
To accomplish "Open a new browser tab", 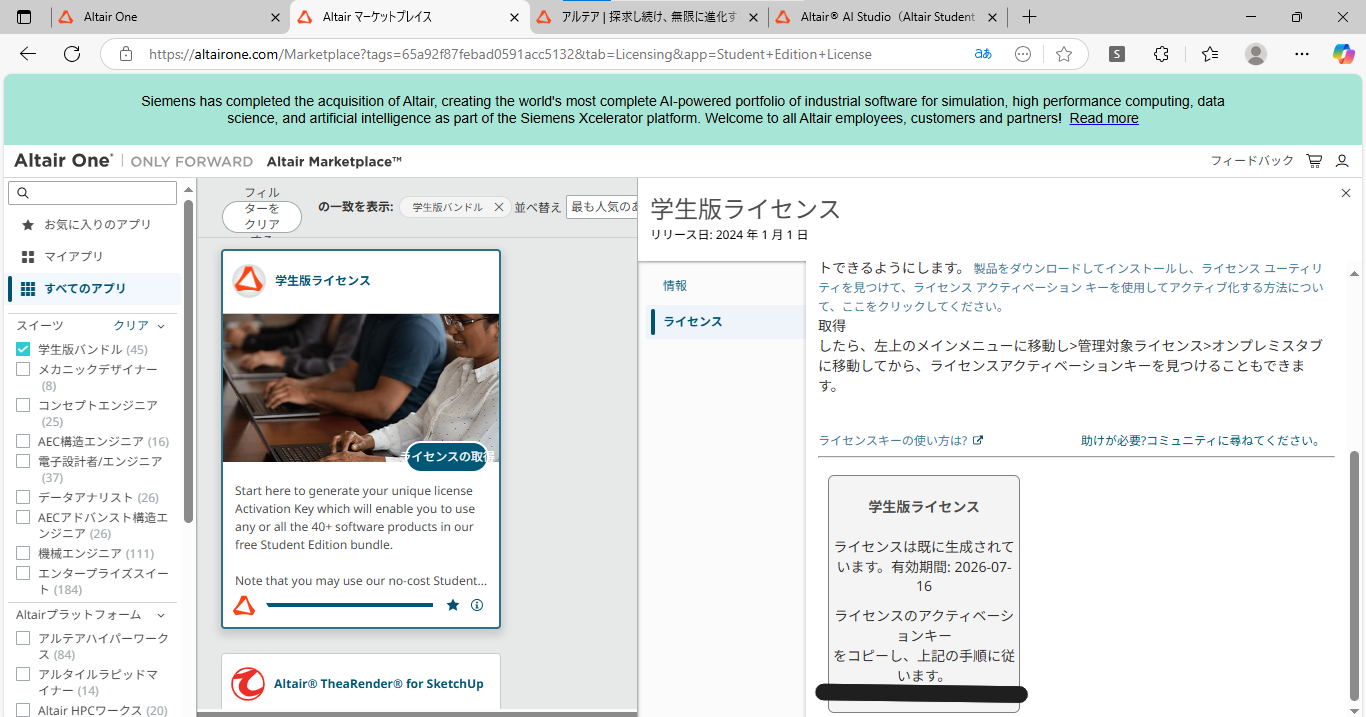I will pyautogui.click(x=1030, y=17).
